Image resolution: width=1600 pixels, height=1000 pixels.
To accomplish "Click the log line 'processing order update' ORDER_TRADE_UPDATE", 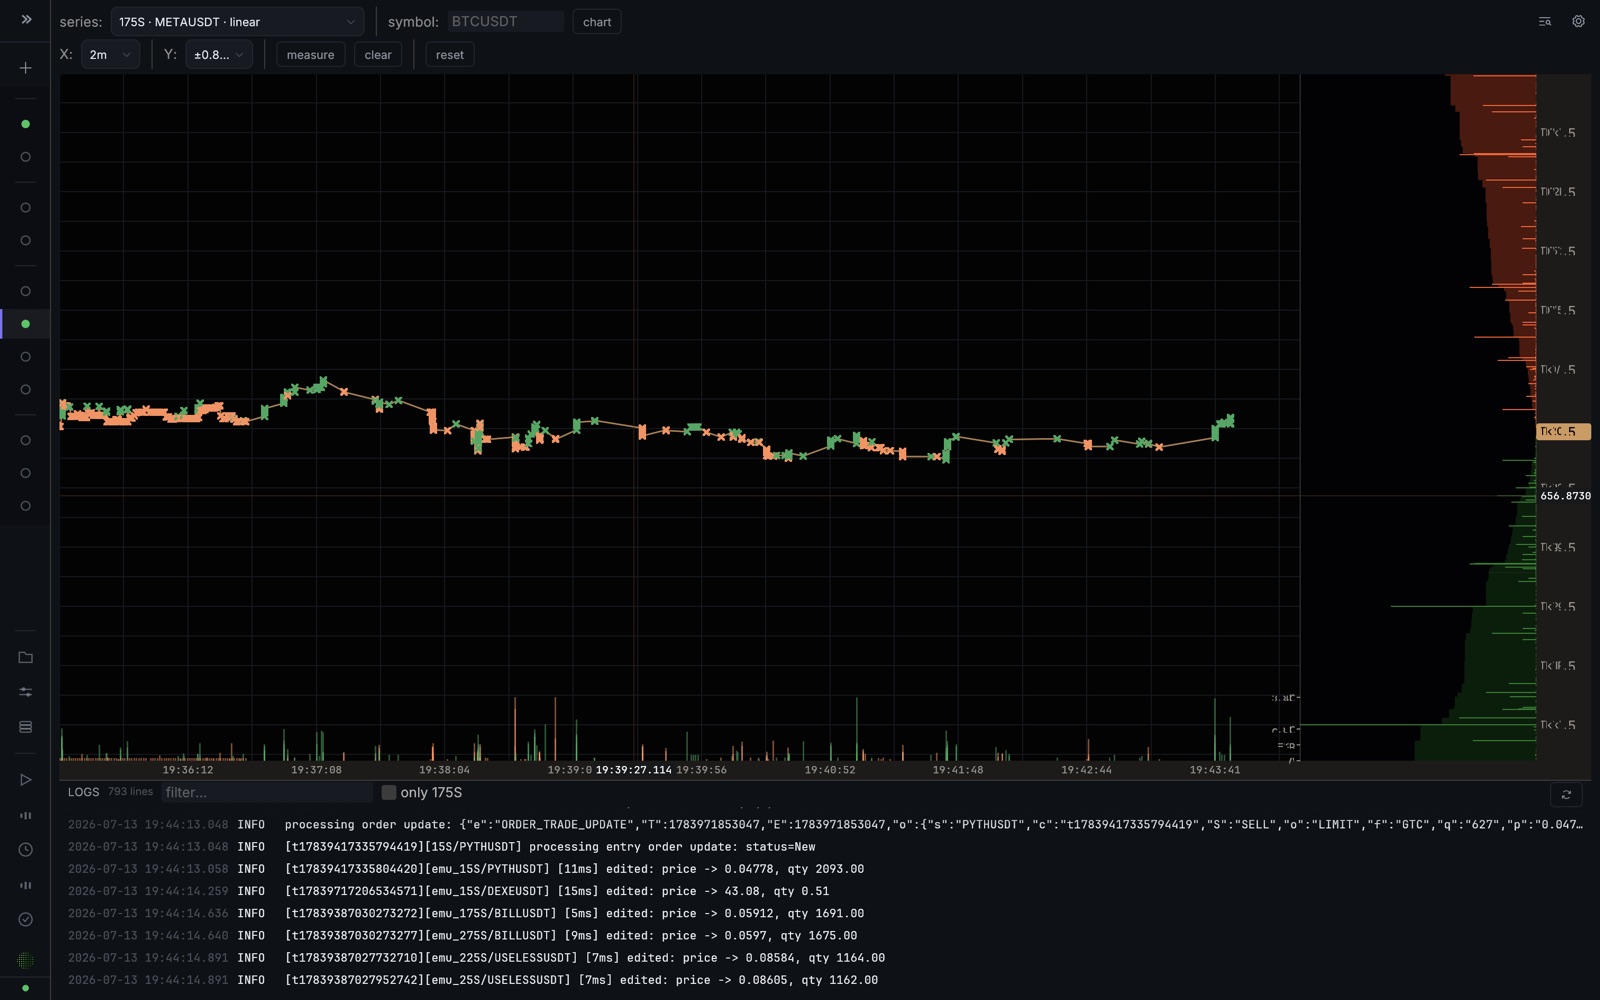I will (825, 825).
